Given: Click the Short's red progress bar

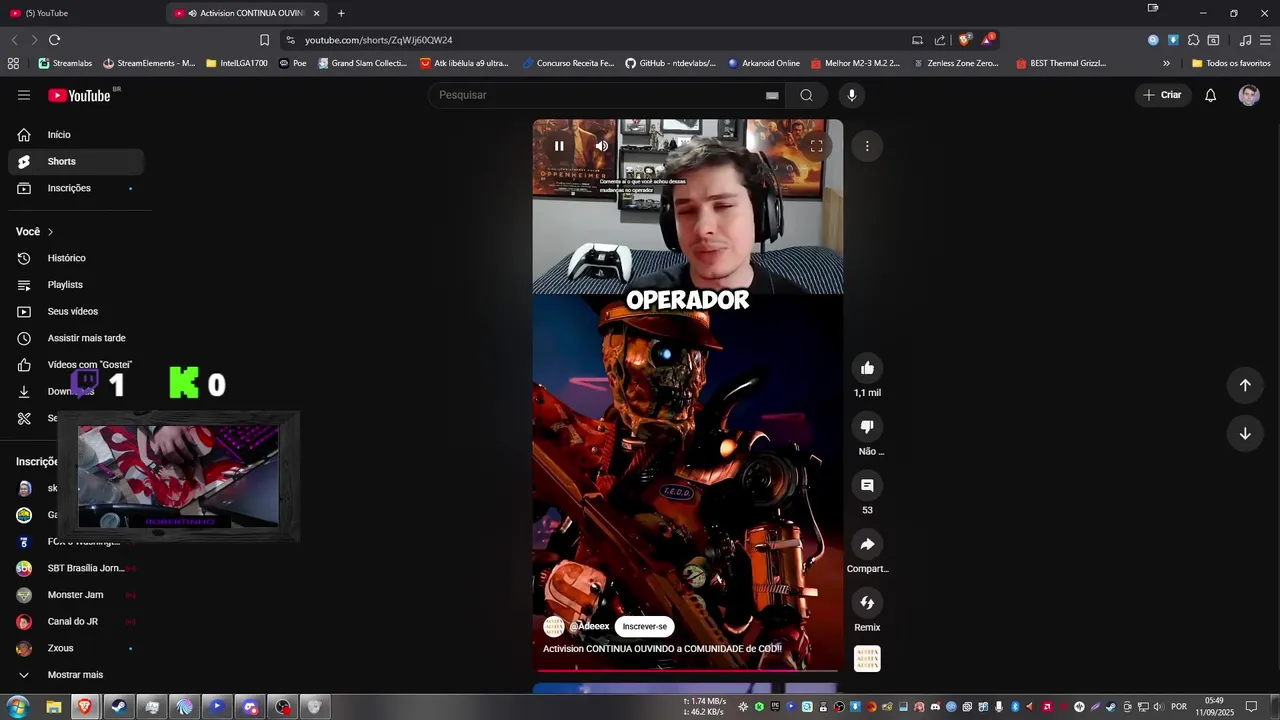Looking at the screenshot, I should tap(687, 670).
